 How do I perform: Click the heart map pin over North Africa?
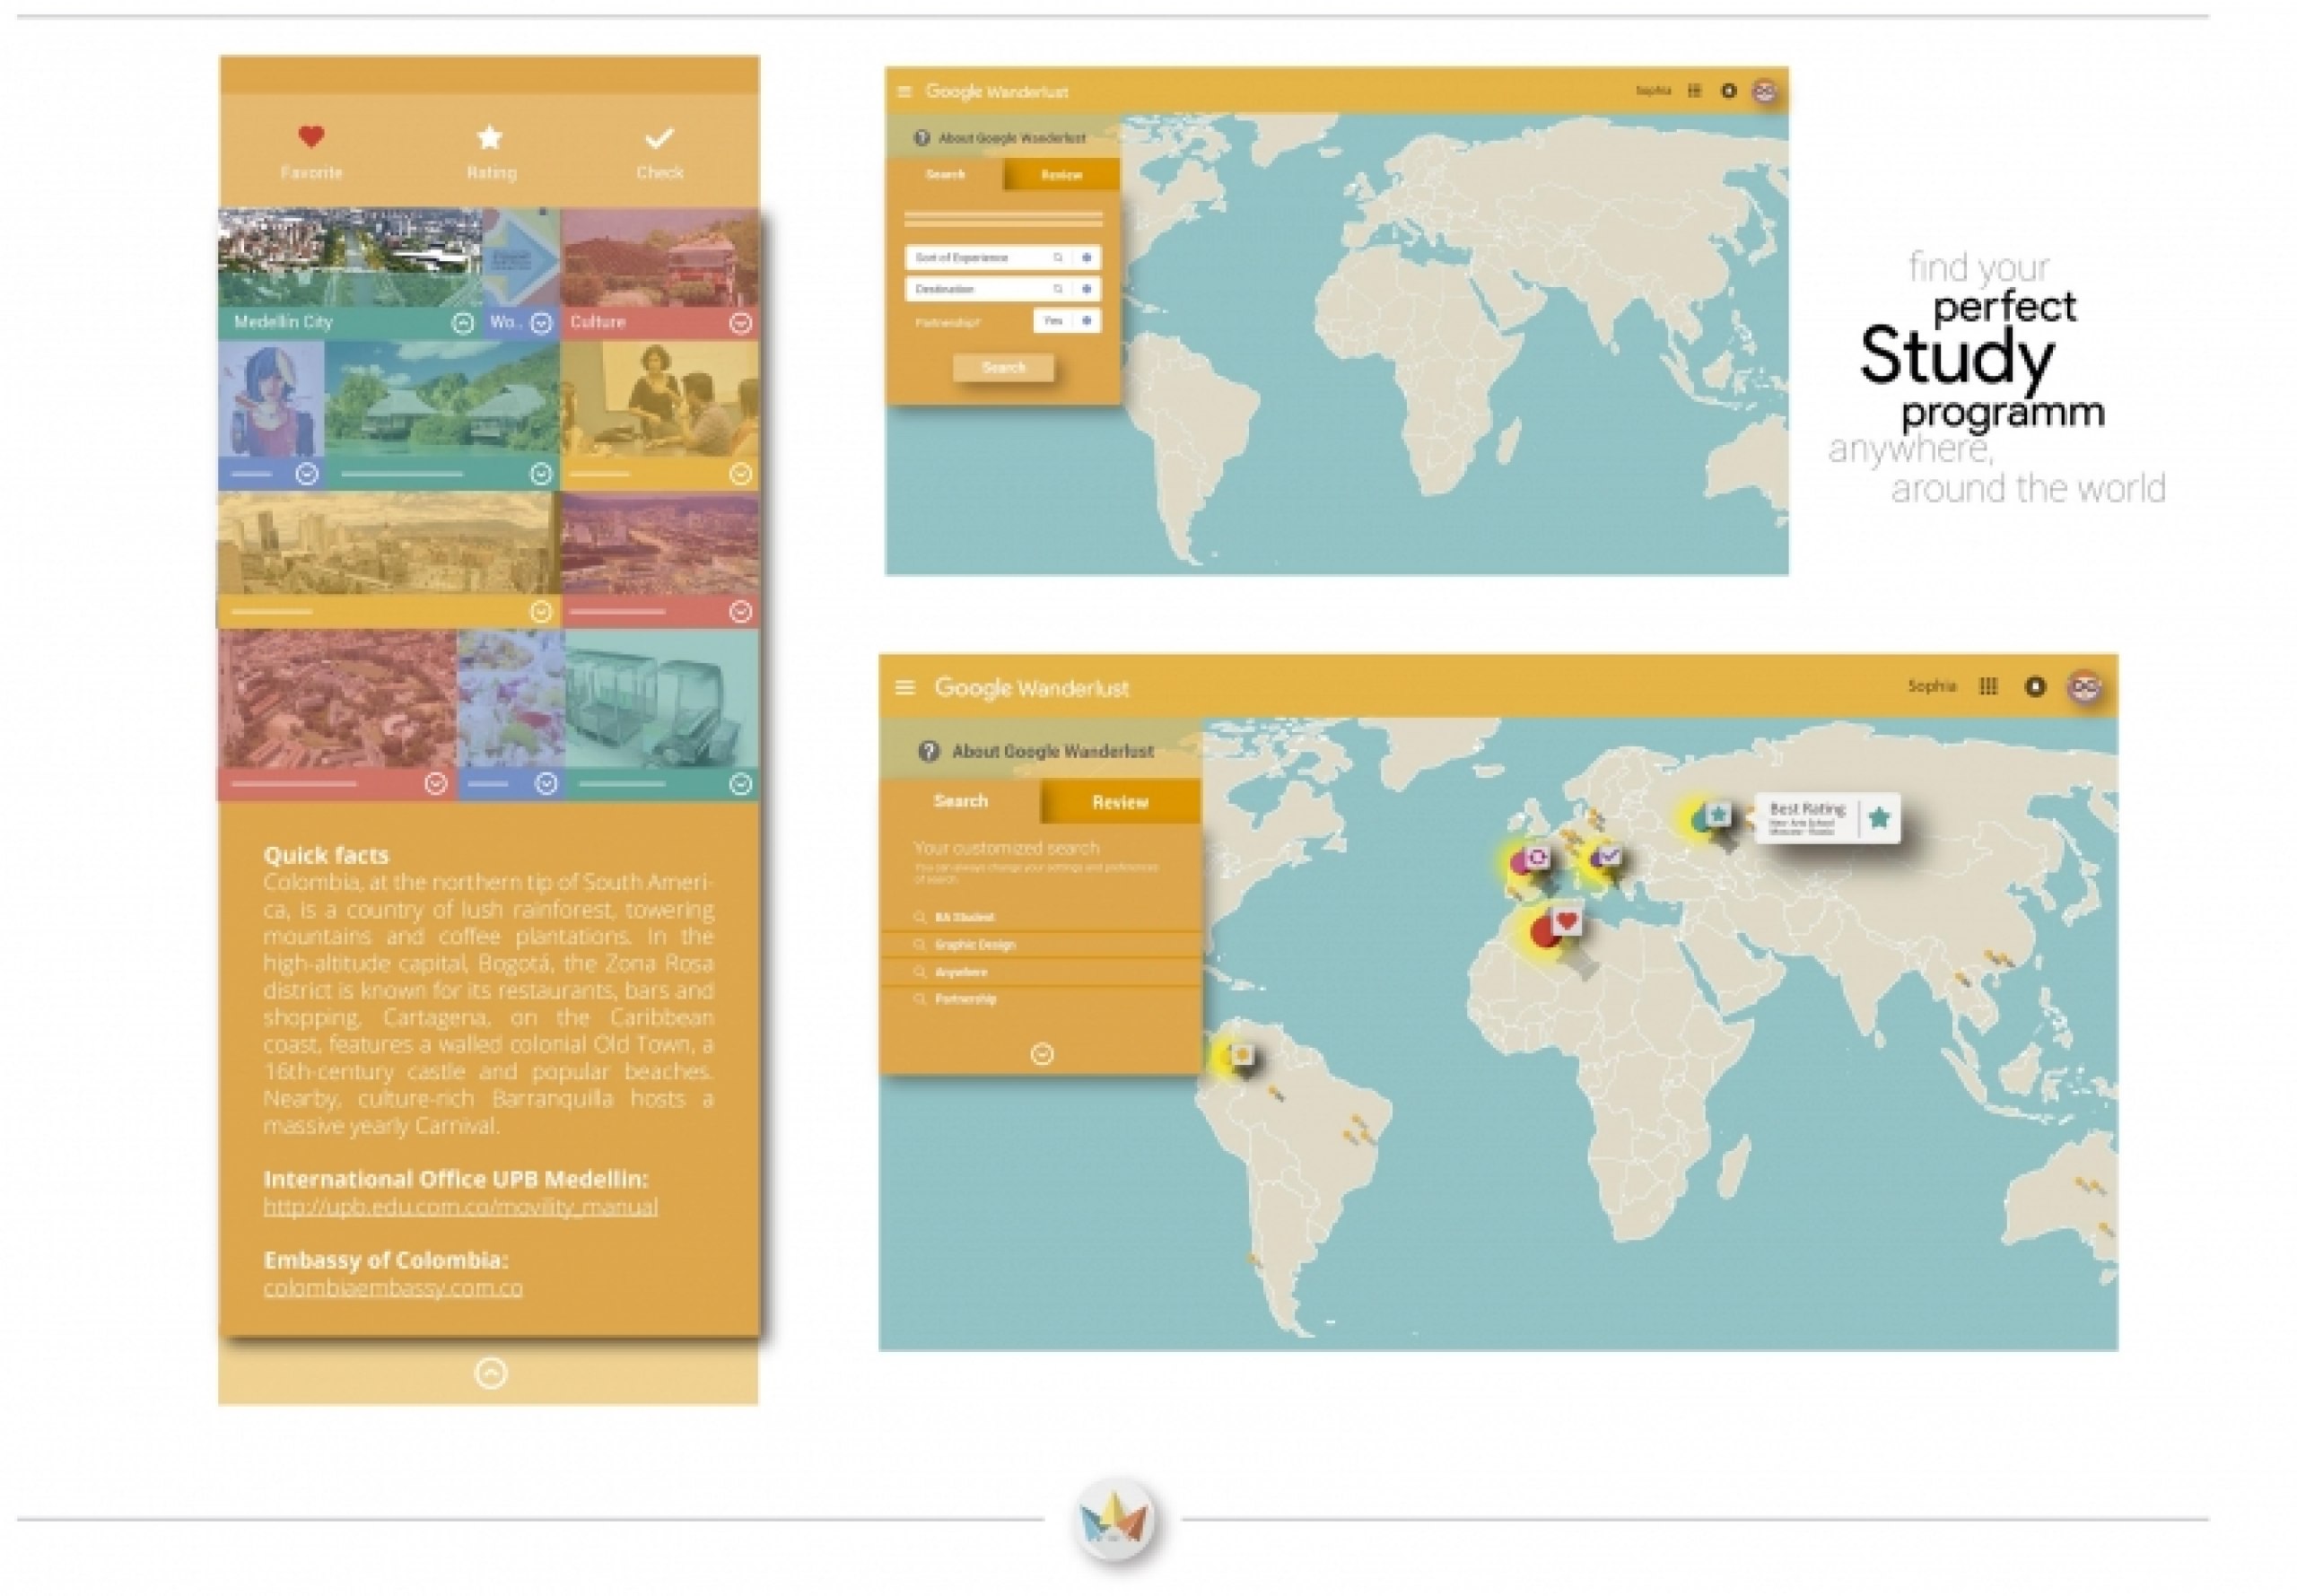click(x=1566, y=921)
